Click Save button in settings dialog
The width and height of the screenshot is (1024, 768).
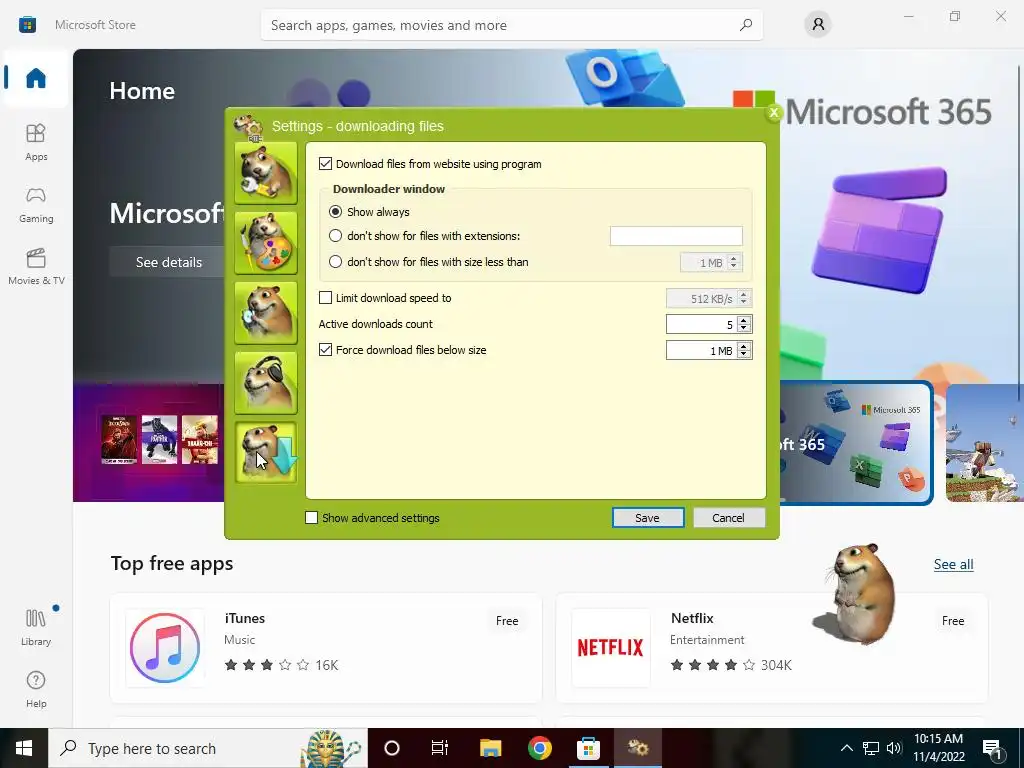[x=648, y=518]
